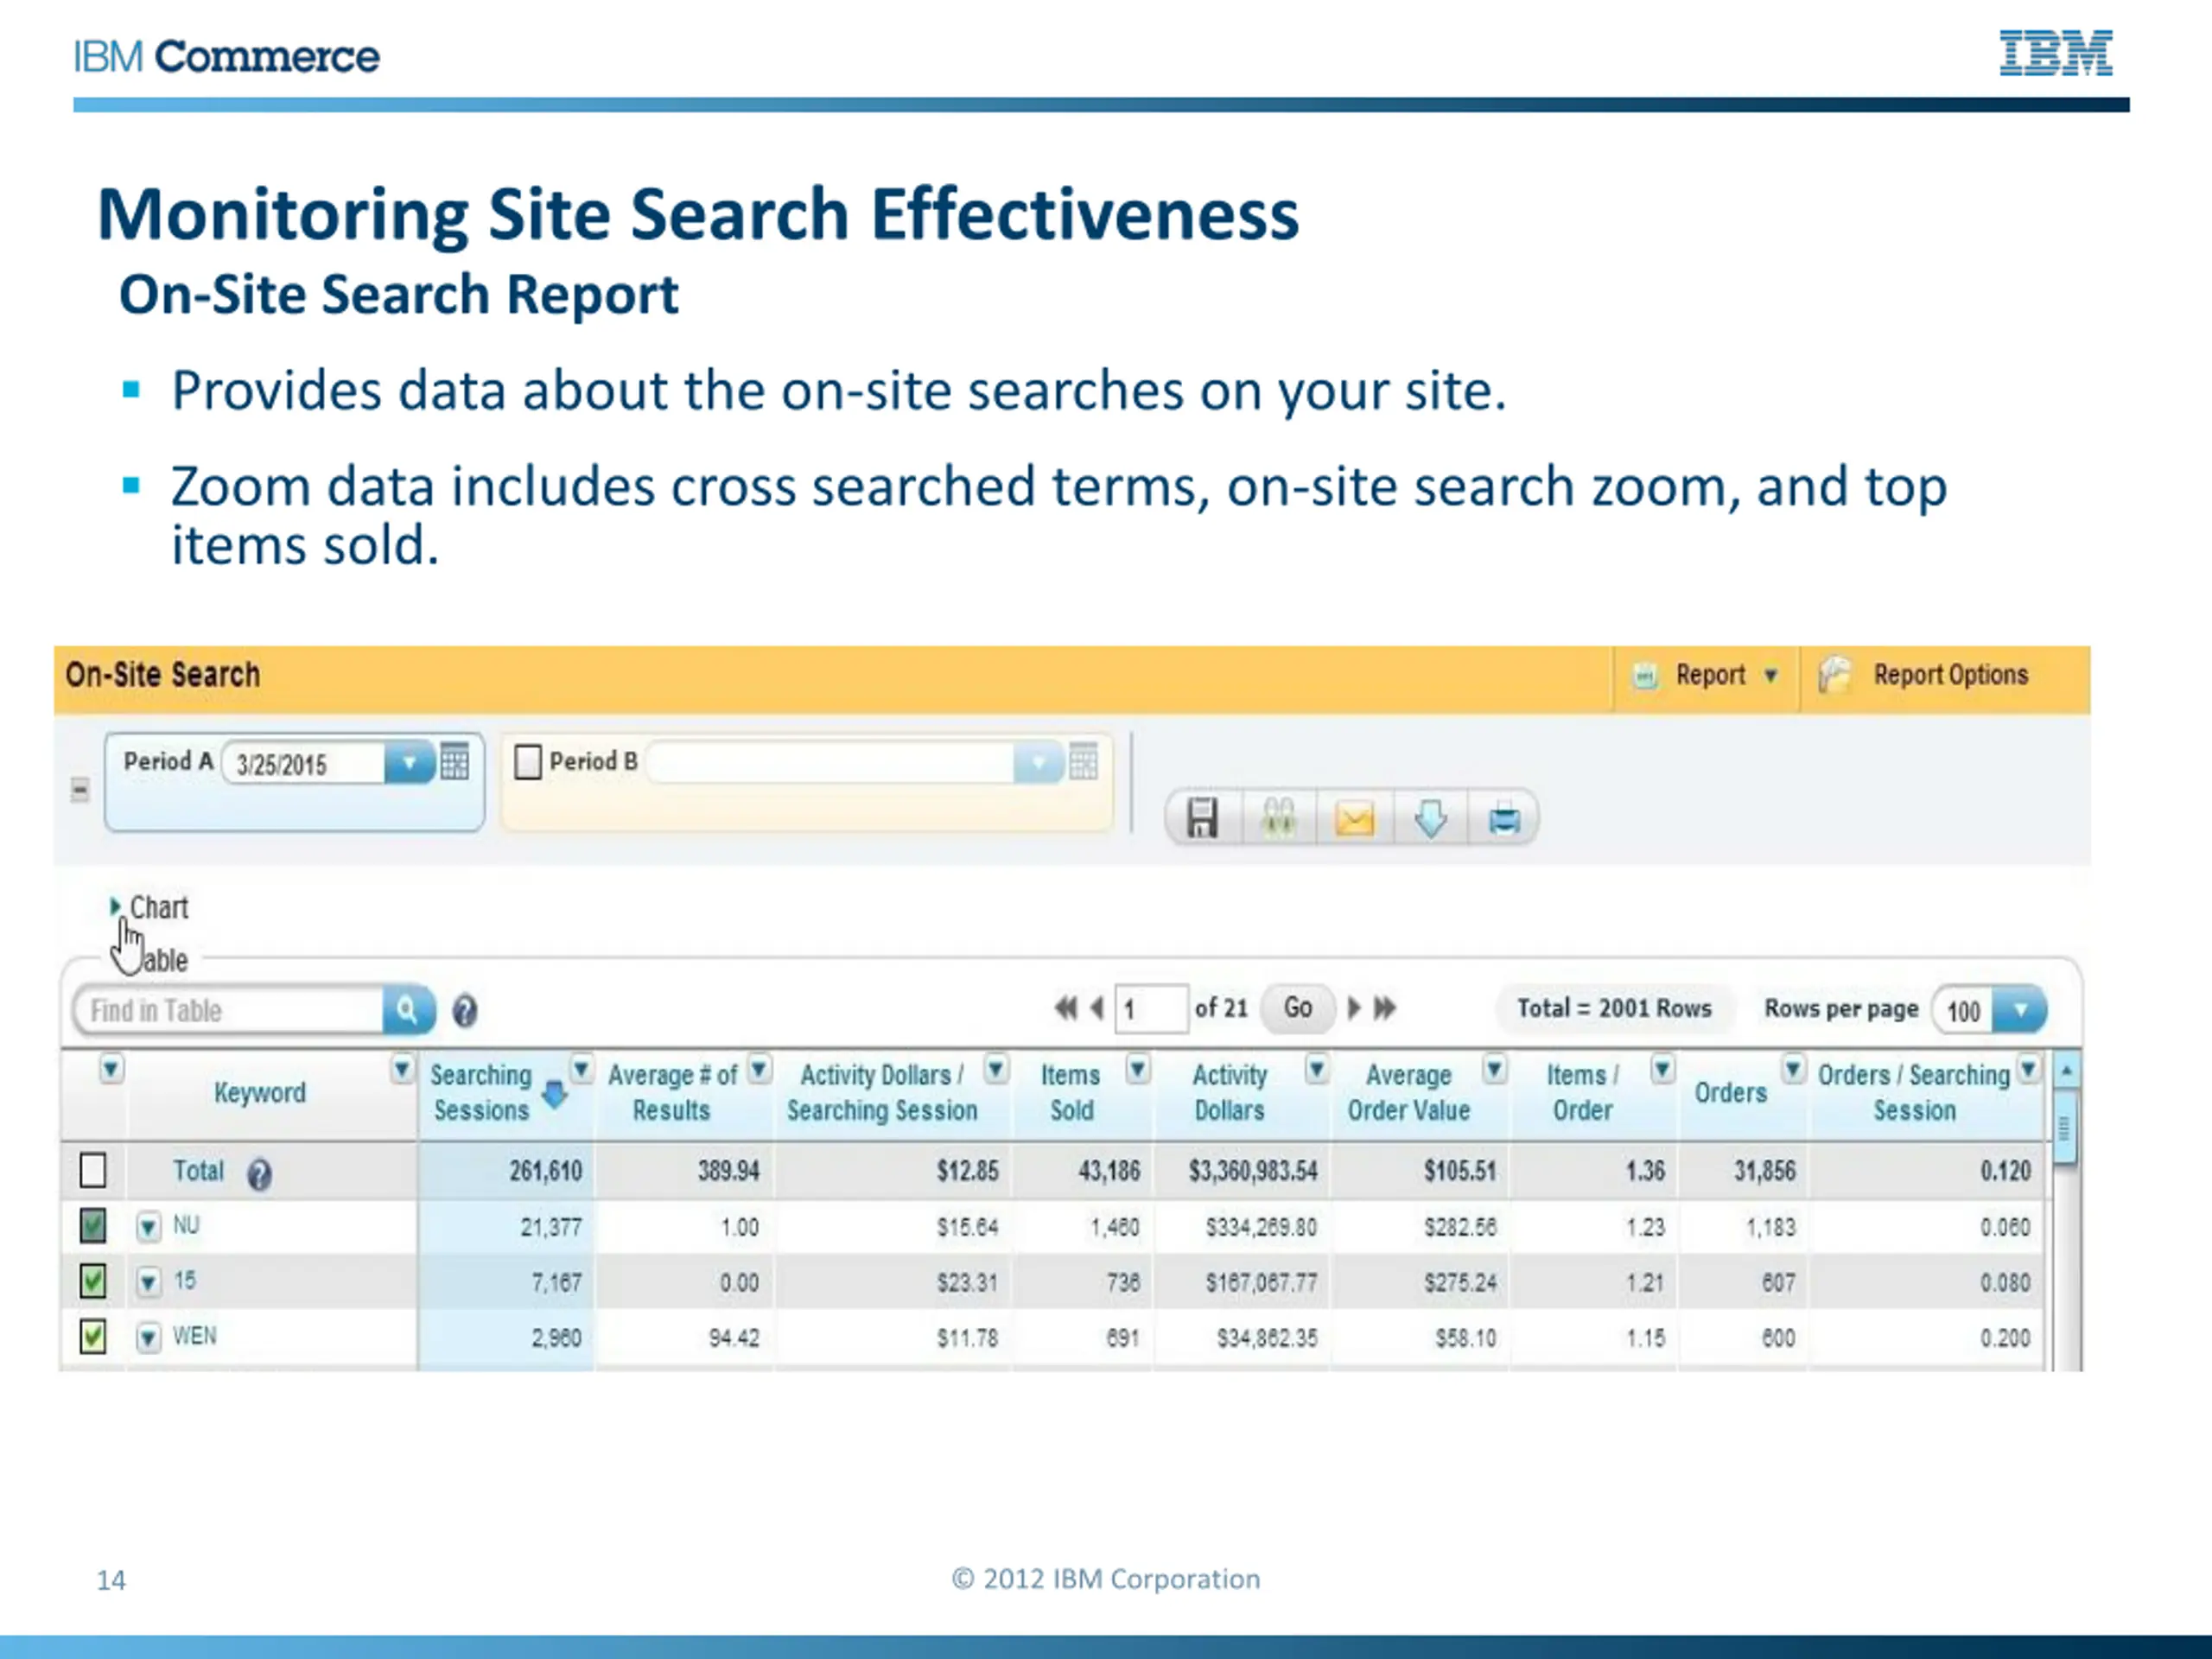Click the download arrow icon
The image size is (2212, 1659).
[x=1431, y=818]
